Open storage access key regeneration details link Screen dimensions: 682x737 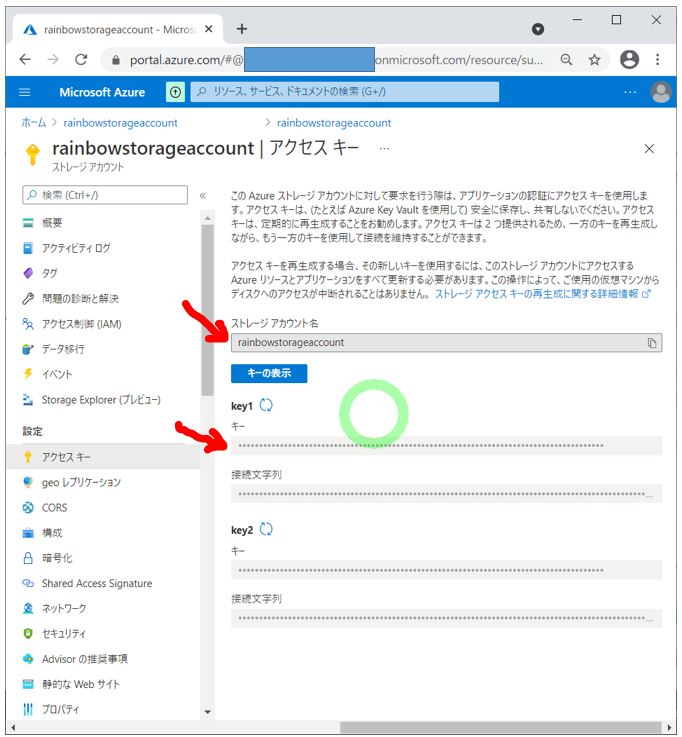tap(543, 294)
